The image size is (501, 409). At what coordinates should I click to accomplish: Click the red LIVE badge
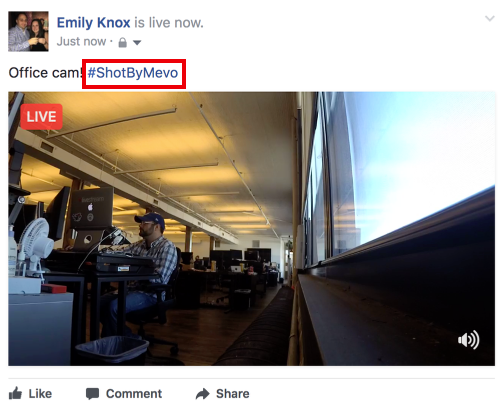(x=41, y=117)
